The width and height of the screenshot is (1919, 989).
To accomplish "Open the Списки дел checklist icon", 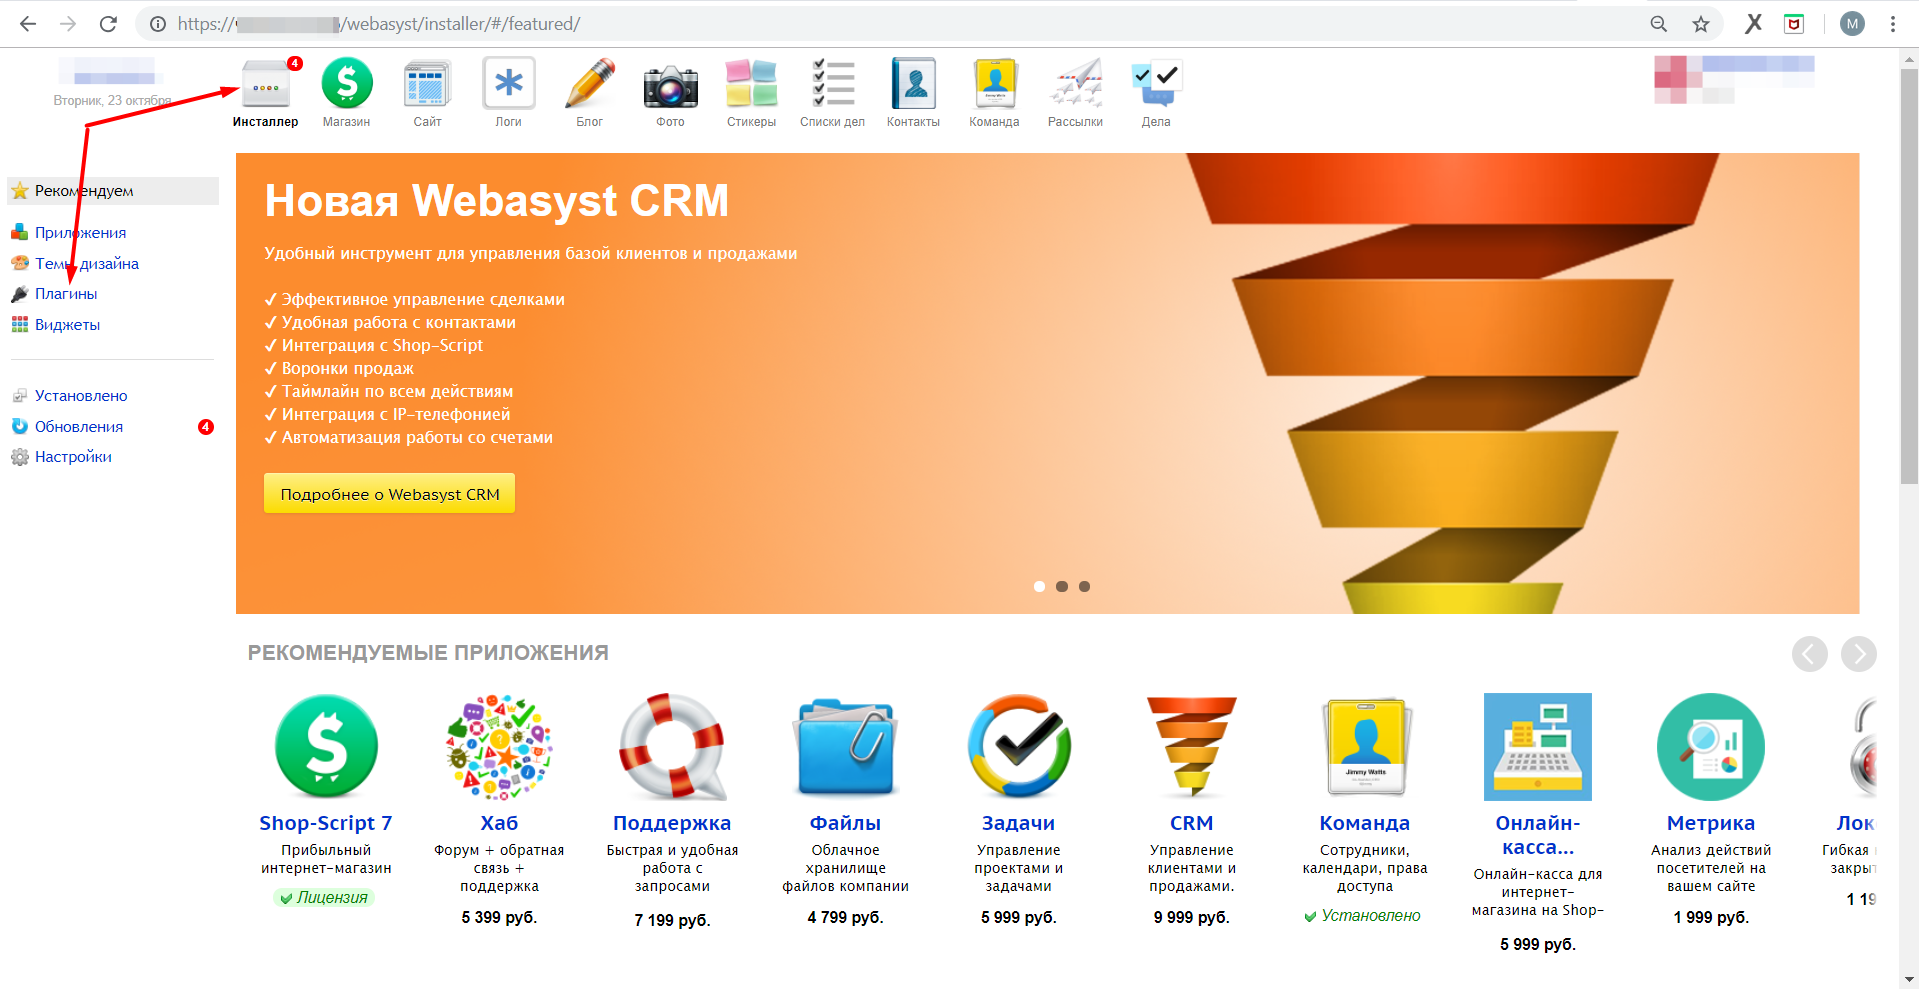I will [833, 84].
